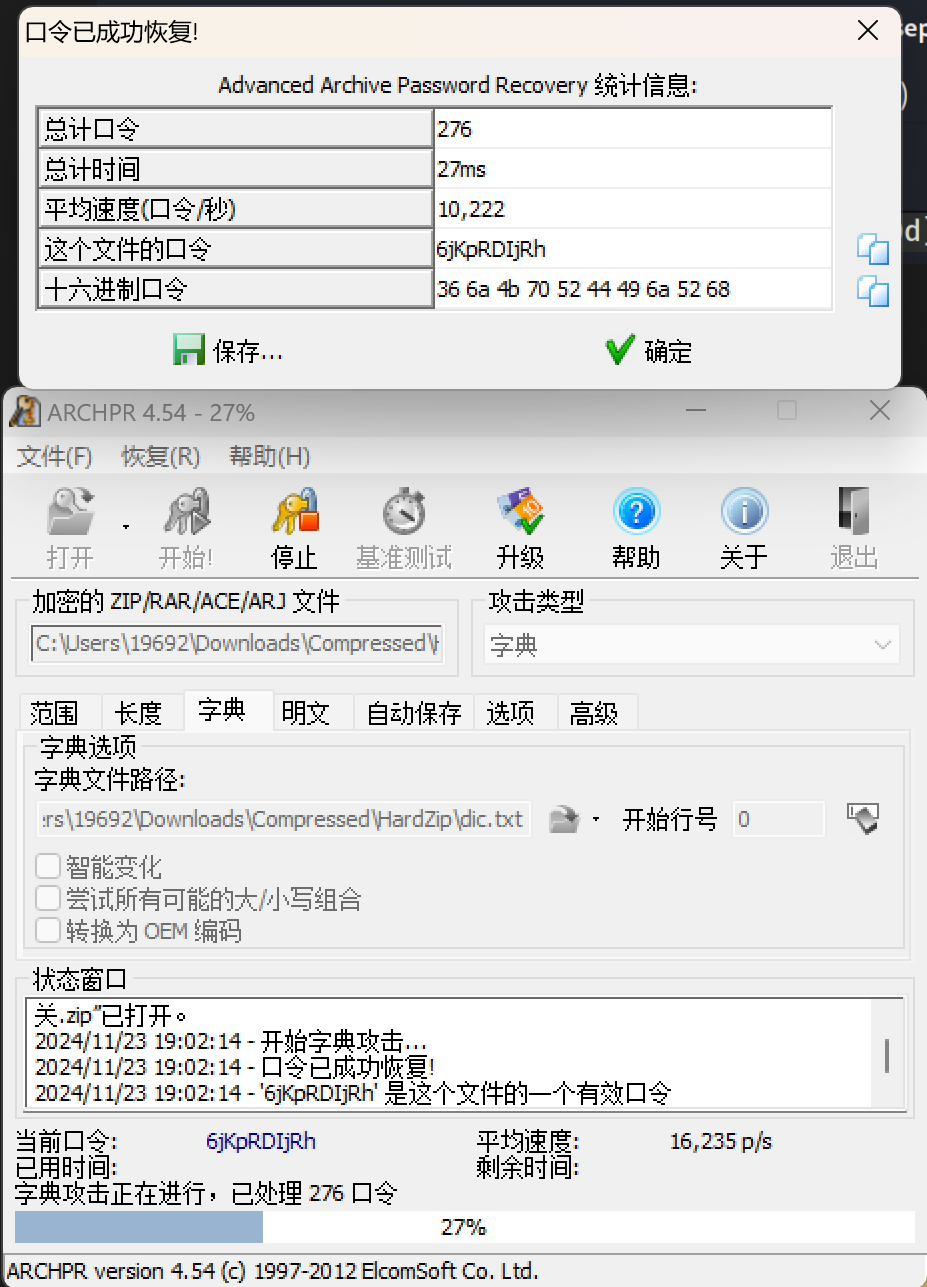Click the browse dictionary file folder icon
This screenshot has width=927, height=1287.
click(565, 820)
